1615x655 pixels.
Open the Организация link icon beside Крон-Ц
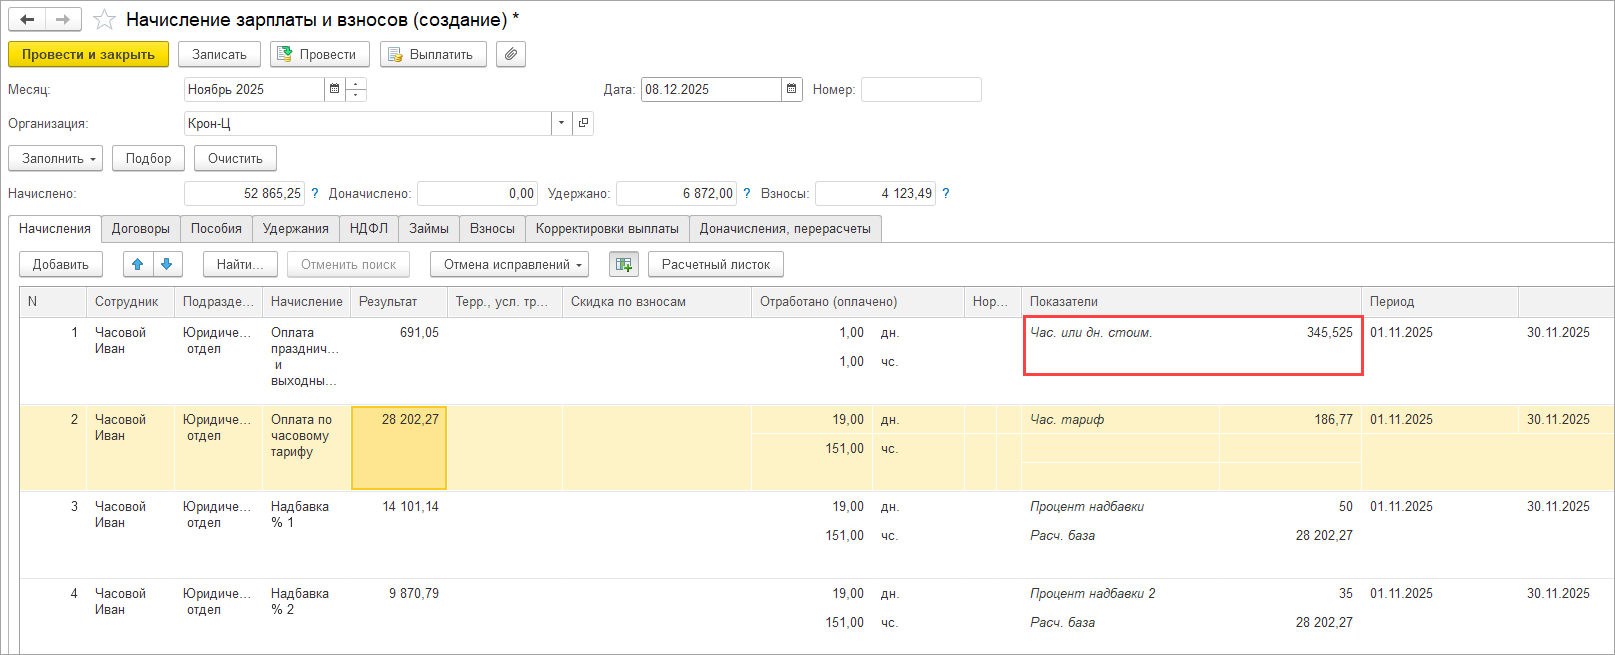click(x=584, y=123)
